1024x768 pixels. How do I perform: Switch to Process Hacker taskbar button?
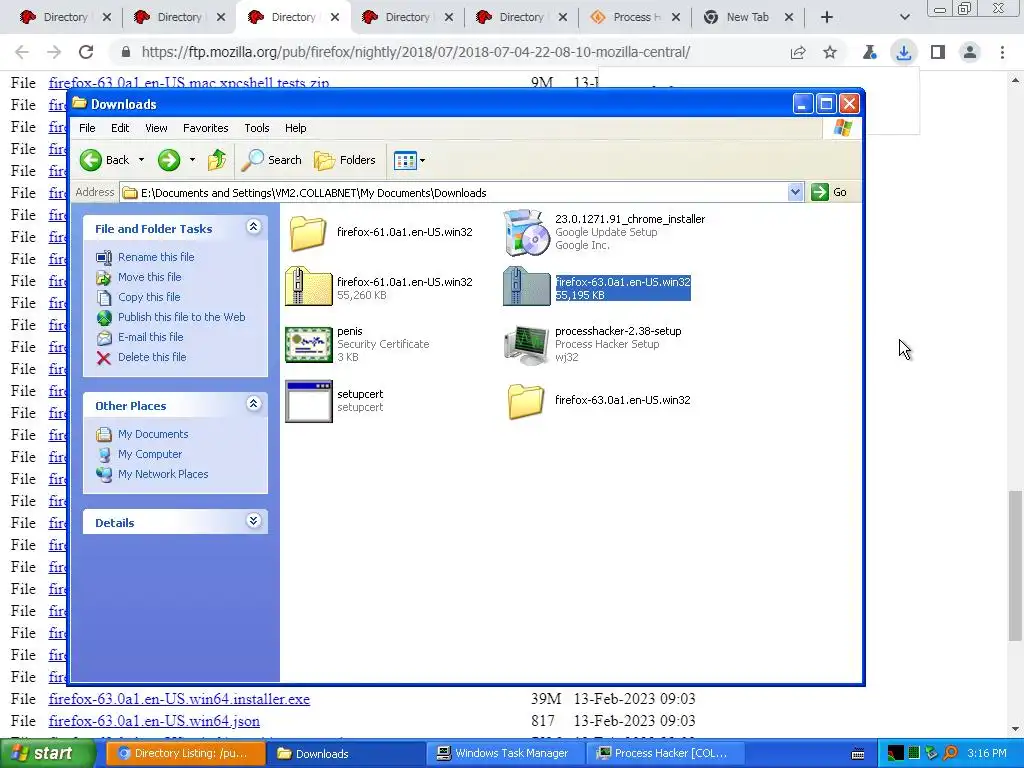point(663,754)
